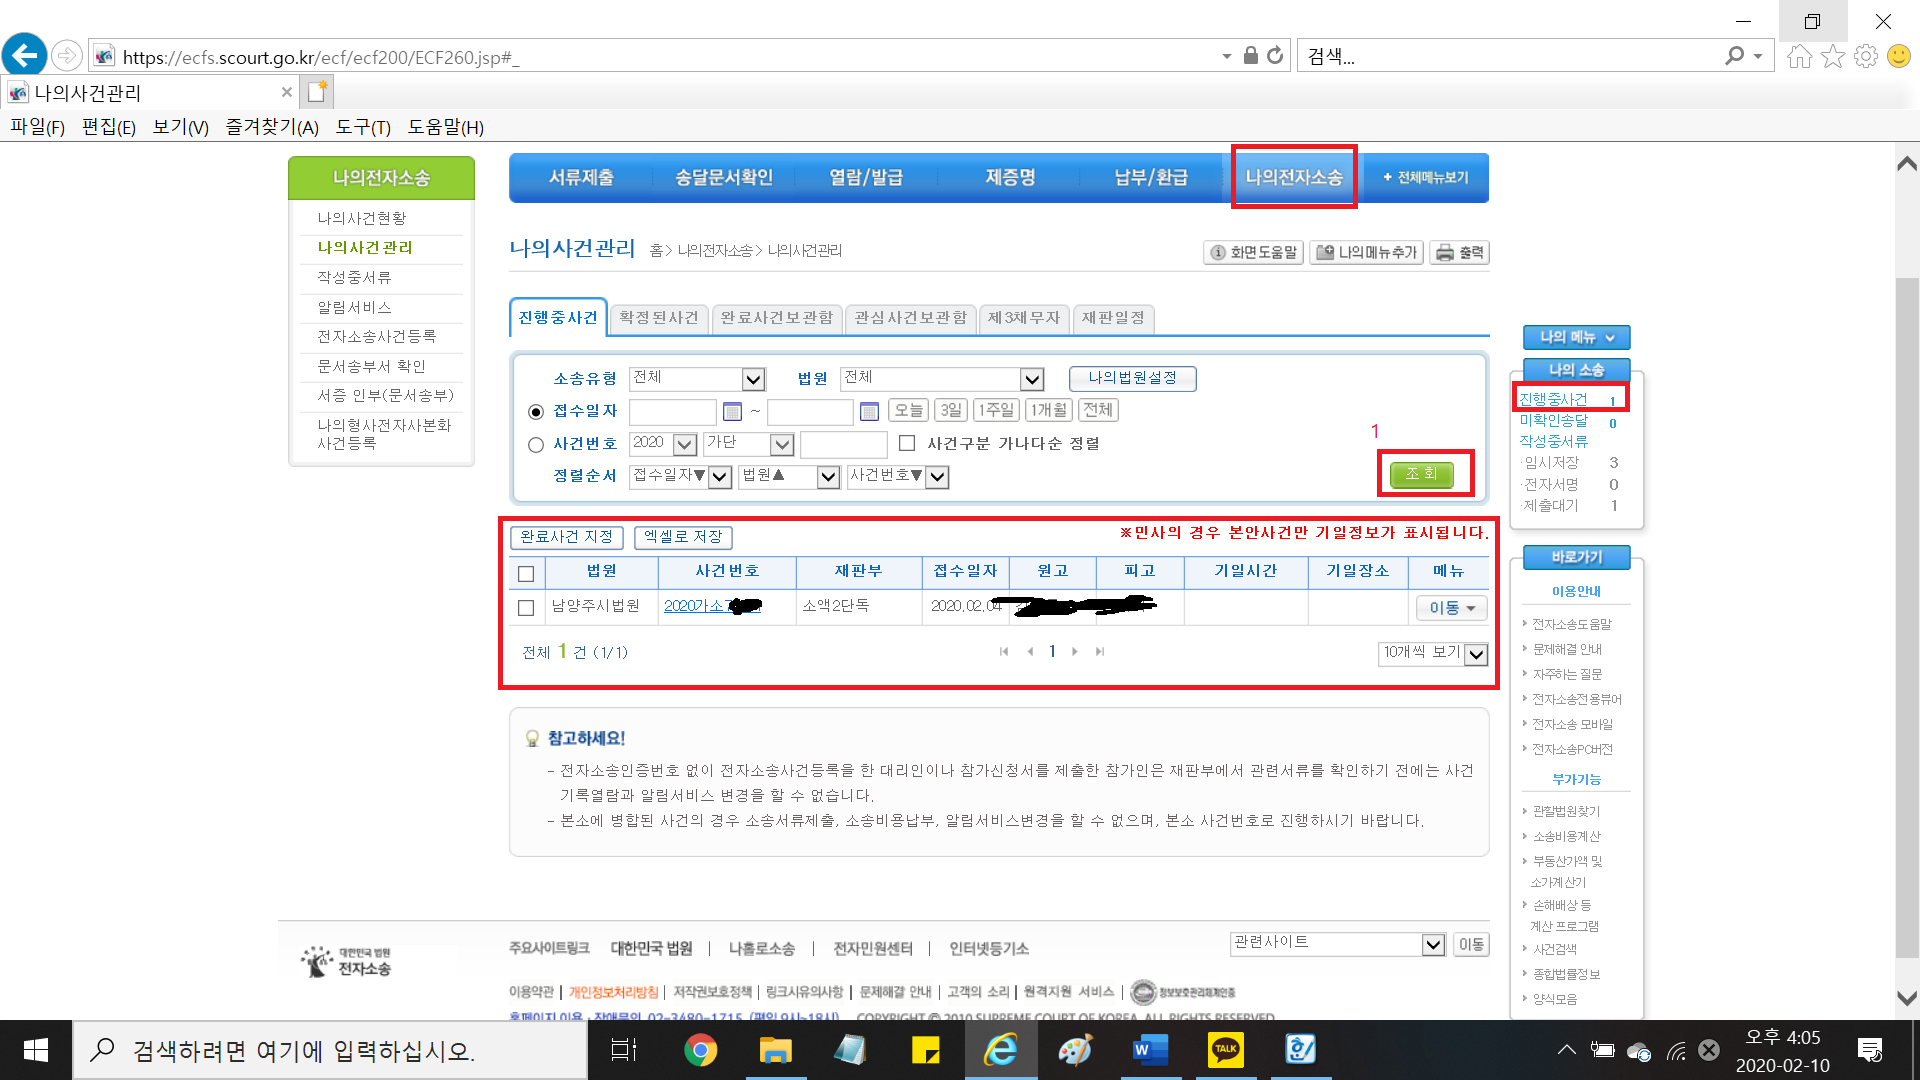1920x1080 pixels.
Task: Refresh the page with browser reload icon
Action: coord(1275,56)
